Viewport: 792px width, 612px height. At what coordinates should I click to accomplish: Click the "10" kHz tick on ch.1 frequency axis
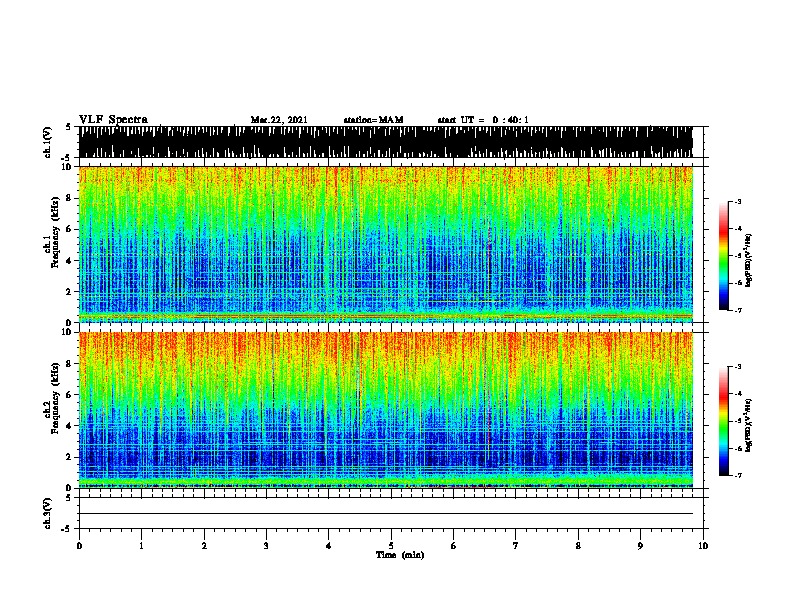pyautogui.click(x=67, y=167)
